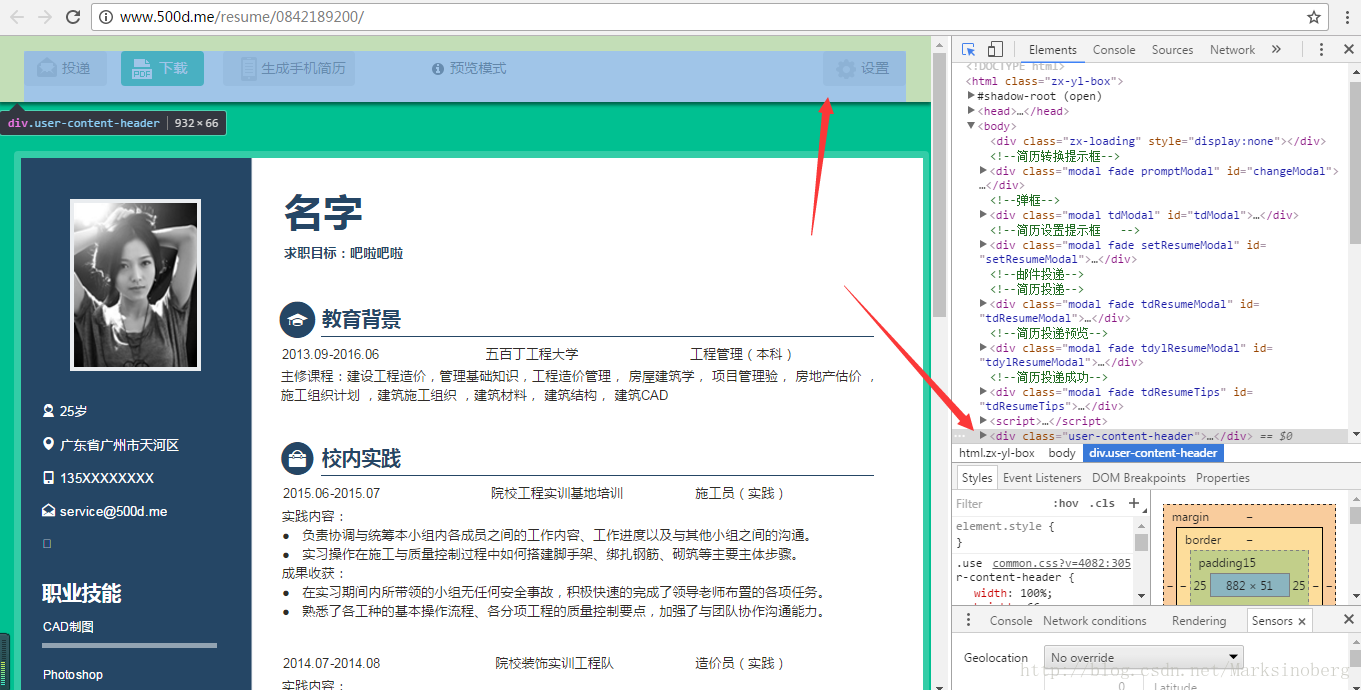Open the drawer three-dot menu
Image resolution: width=1361 pixels, height=690 pixels.
point(968,621)
